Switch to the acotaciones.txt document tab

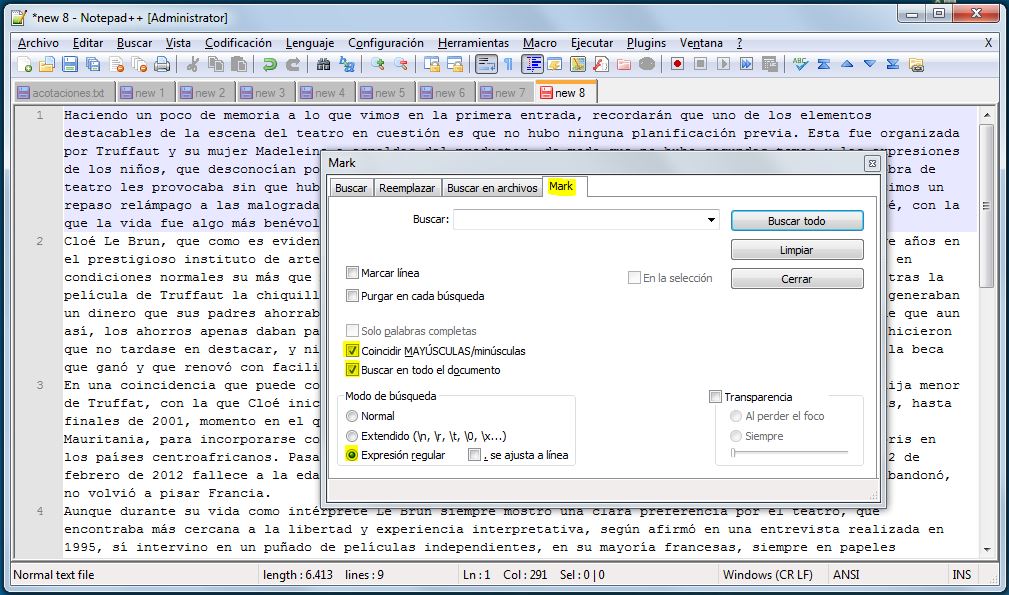click(x=63, y=93)
